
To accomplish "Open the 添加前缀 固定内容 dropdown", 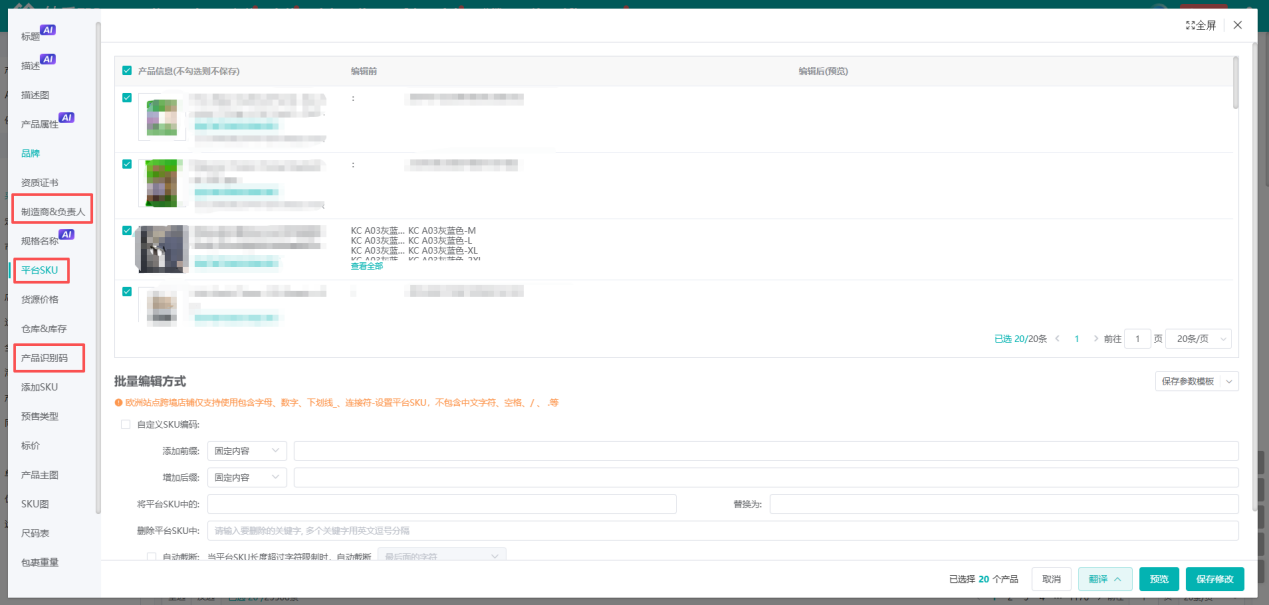I will (247, 451).
